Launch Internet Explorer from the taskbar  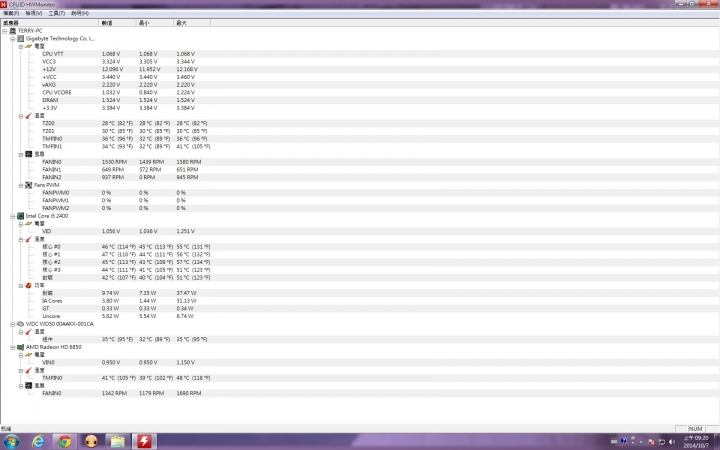coord(38,442)
